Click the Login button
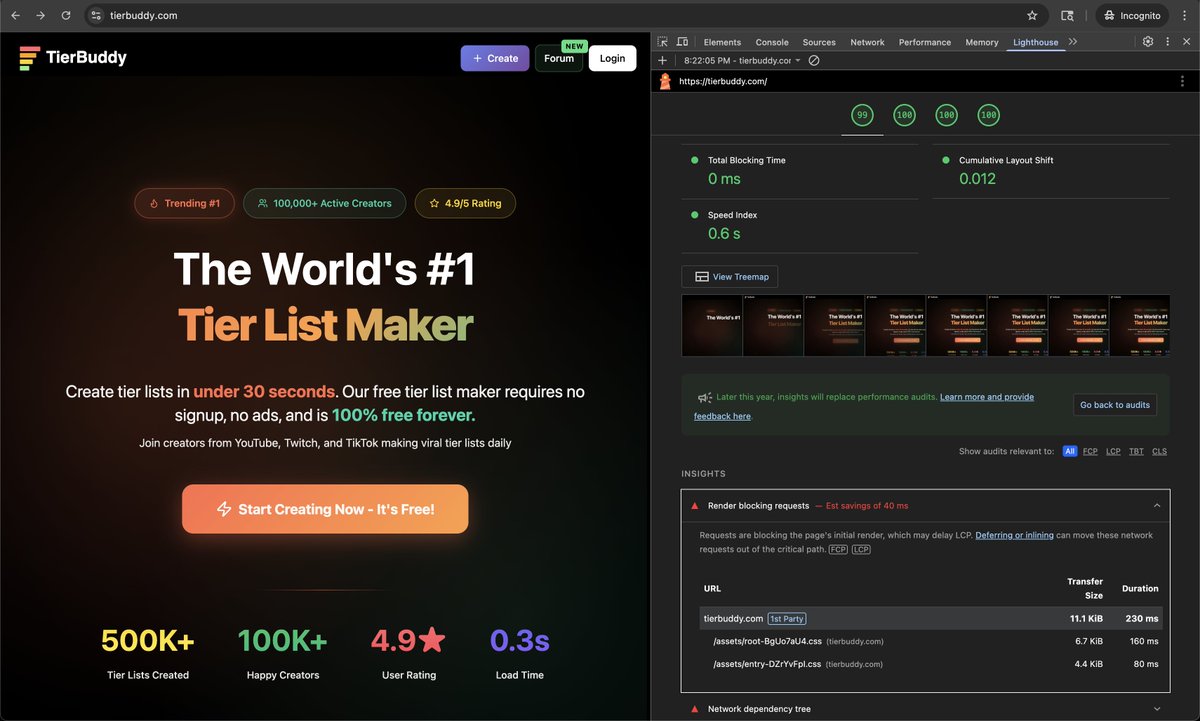The width and height of the screenshot is (1200, 721). click(x=612, y=58)
